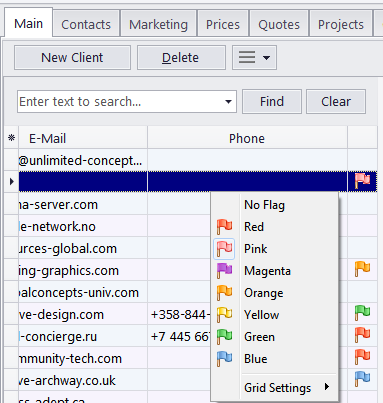Select Magenta flag option
The width and height of the screenshot is (383, 403).
(275, 271)
